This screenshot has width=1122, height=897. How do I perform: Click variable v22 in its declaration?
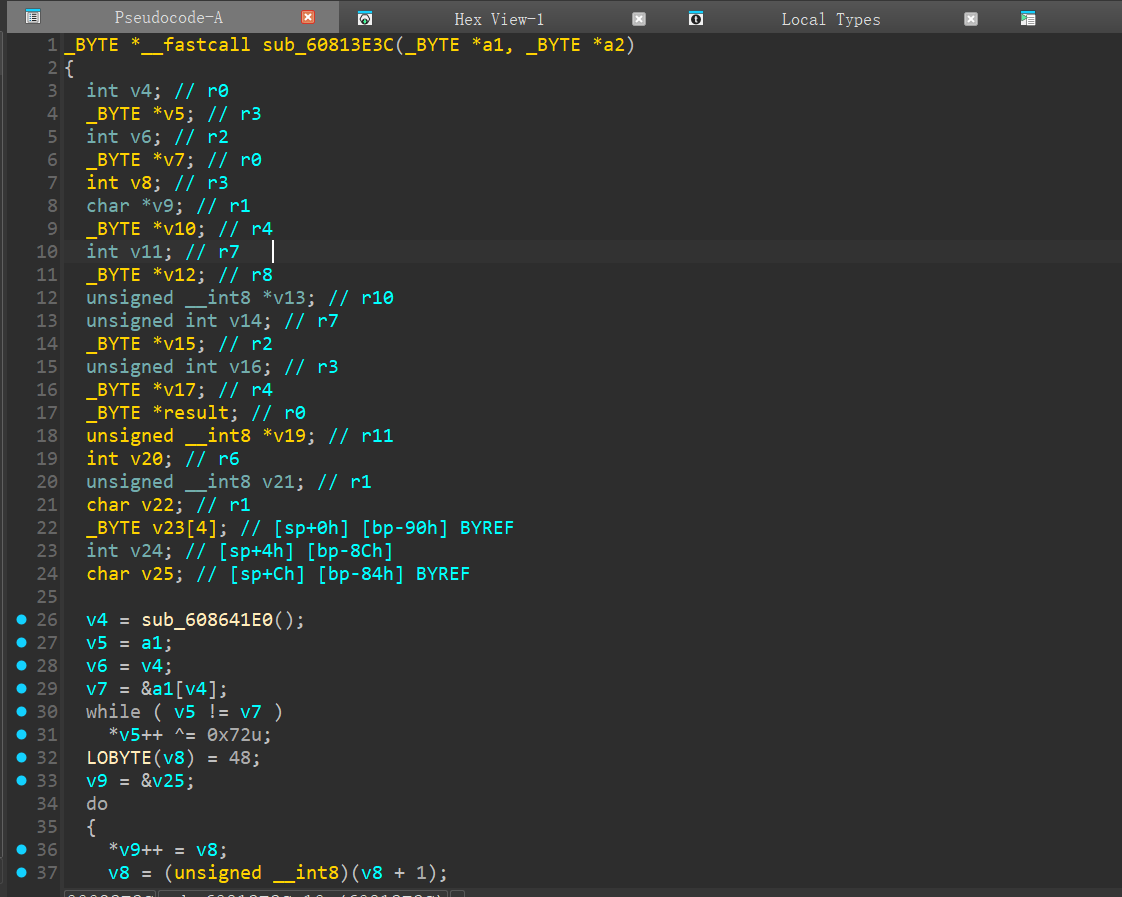coord(157,505)
